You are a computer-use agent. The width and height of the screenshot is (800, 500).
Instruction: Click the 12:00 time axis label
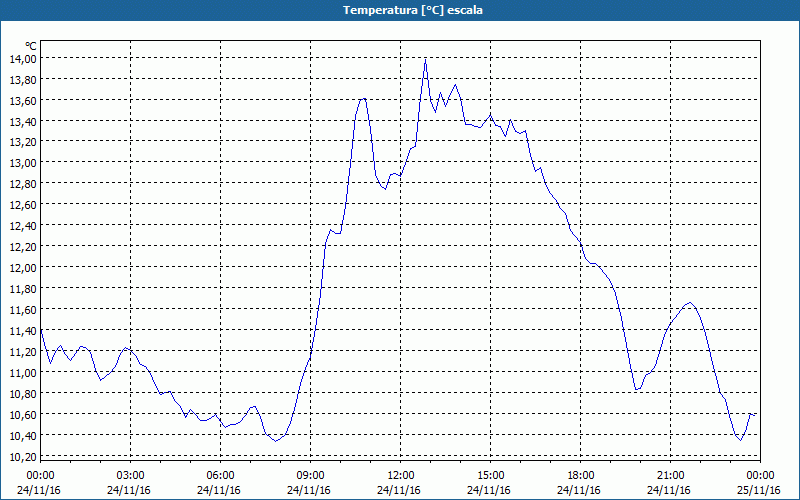pyautogui.click(x=401, y=476)
